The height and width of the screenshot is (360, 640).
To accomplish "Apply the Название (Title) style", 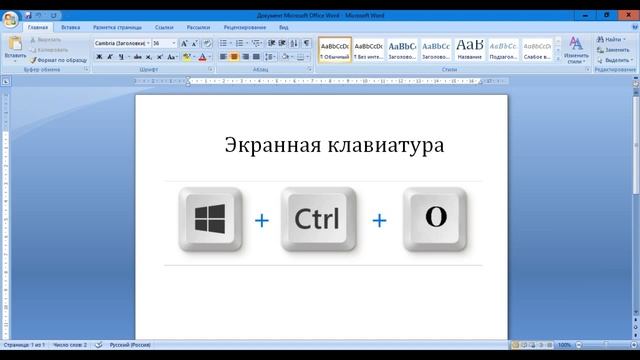I will click(470, 50).
